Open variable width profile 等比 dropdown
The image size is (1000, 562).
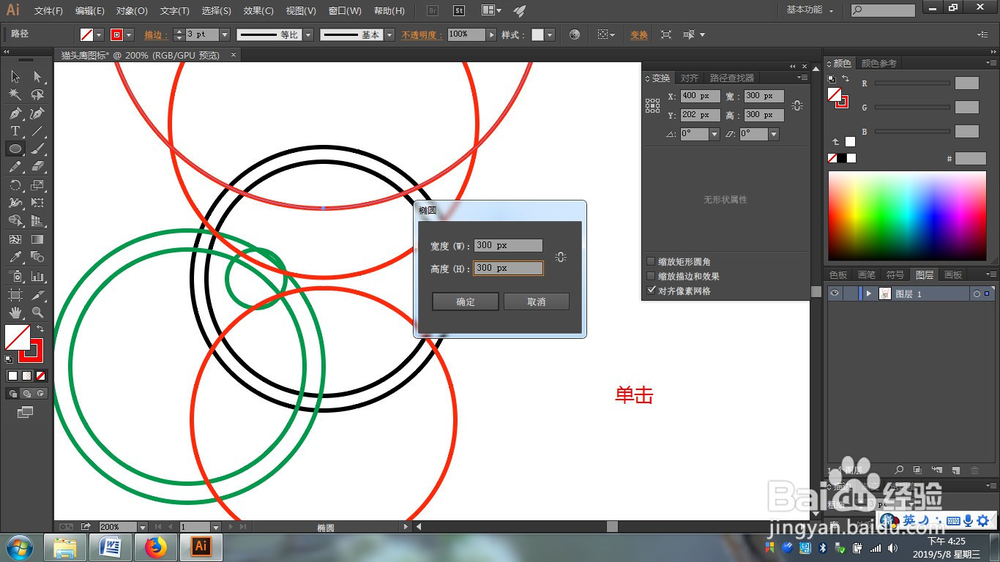[308, 35]
